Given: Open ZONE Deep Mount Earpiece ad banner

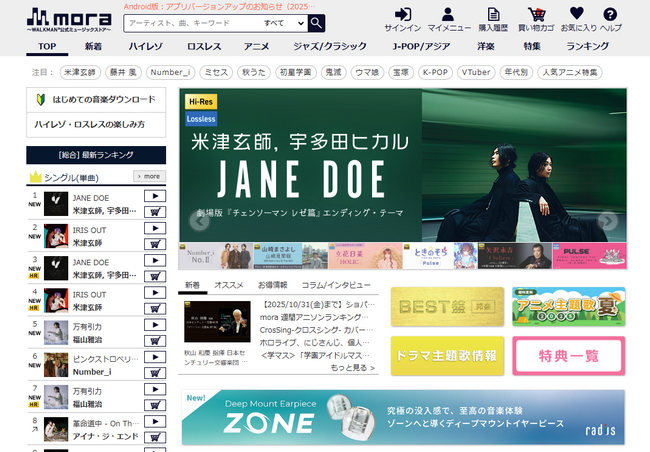Looking at the screenshot, I should (403, 417).
